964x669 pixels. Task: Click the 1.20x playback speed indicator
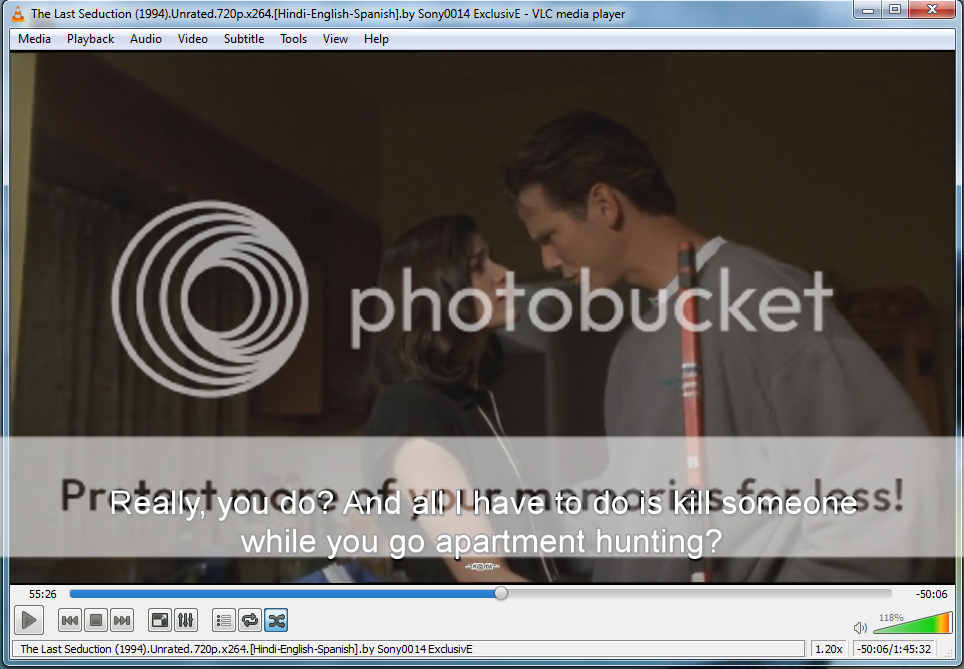(829, 649)
